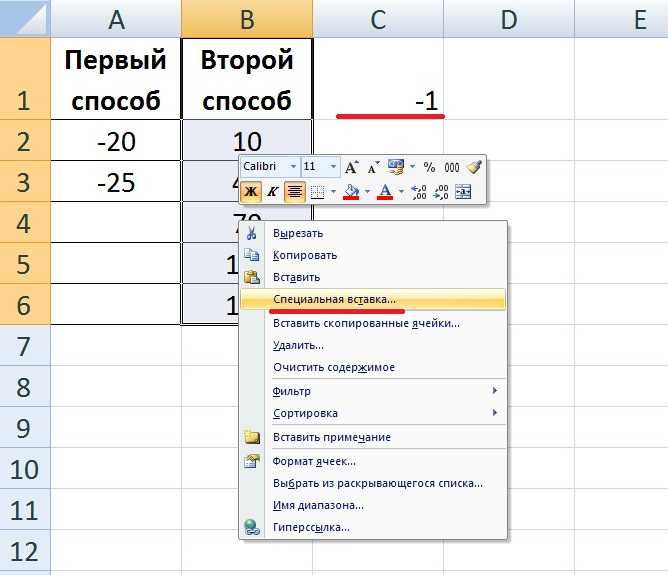
Task: Click the Format Cells icon
Action: [252, 461]
